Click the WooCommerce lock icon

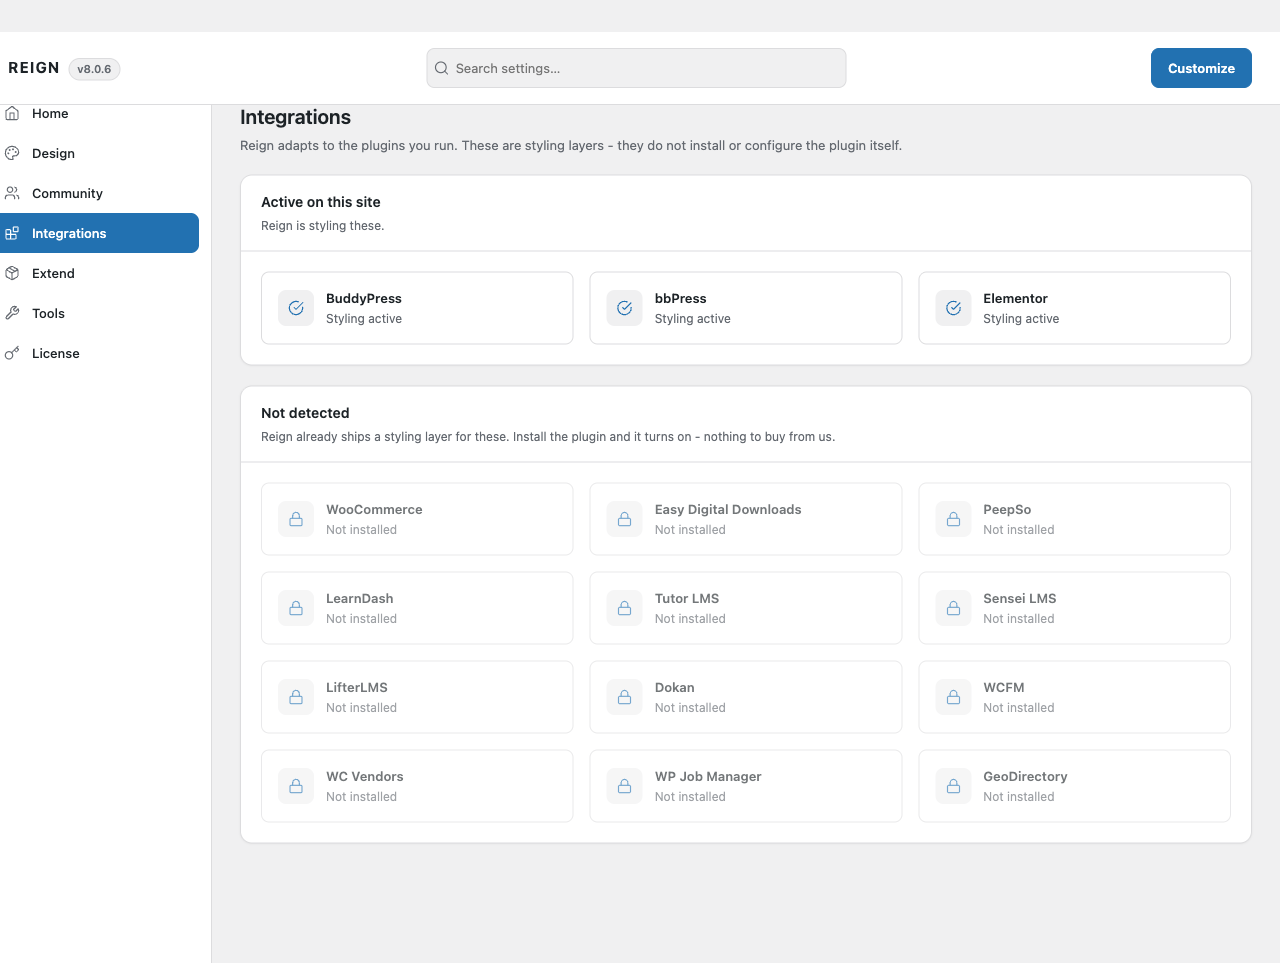coord(296,519)
